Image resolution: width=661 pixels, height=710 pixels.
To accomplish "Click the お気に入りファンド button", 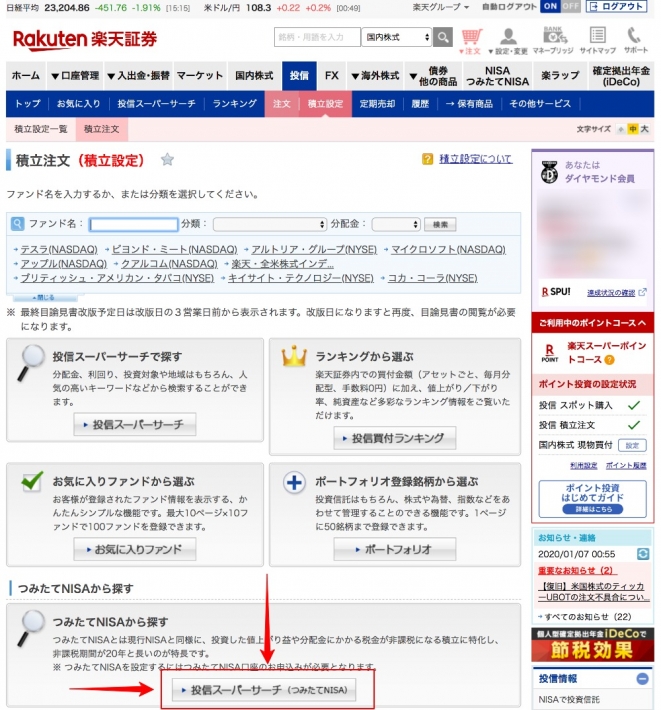I will [134, 549].
